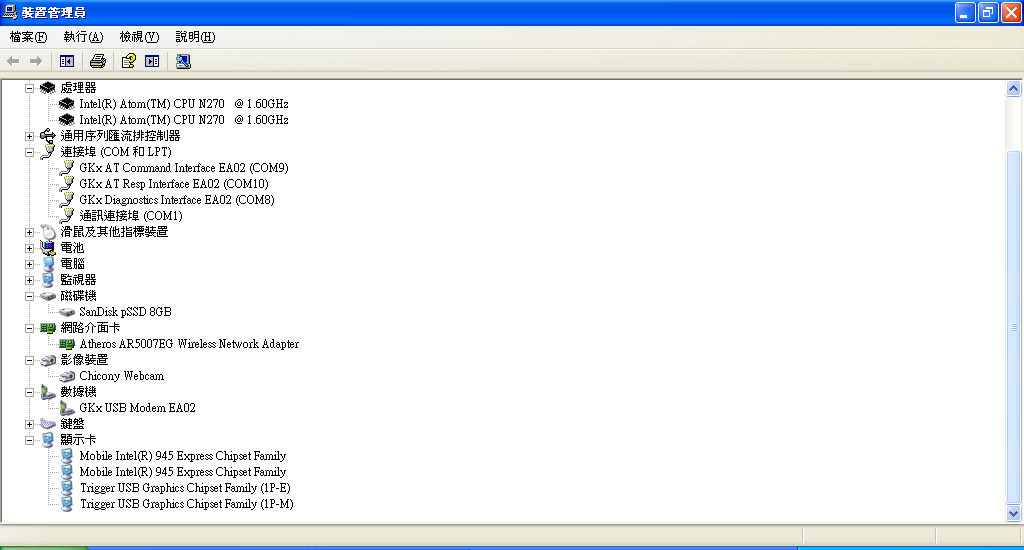
Task: Select GKx AT Resp Interface EA02 (COM10)
Action: click(174, 184)
